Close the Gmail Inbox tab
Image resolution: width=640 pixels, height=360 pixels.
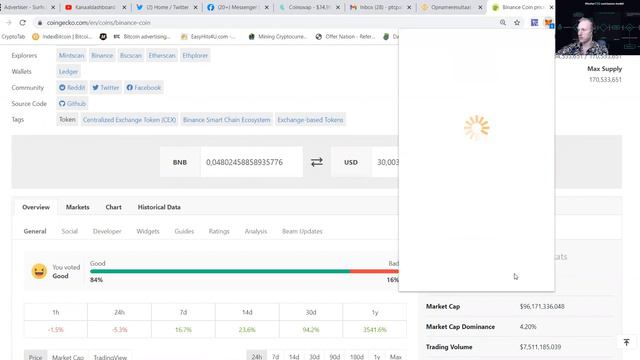point(409,7)
